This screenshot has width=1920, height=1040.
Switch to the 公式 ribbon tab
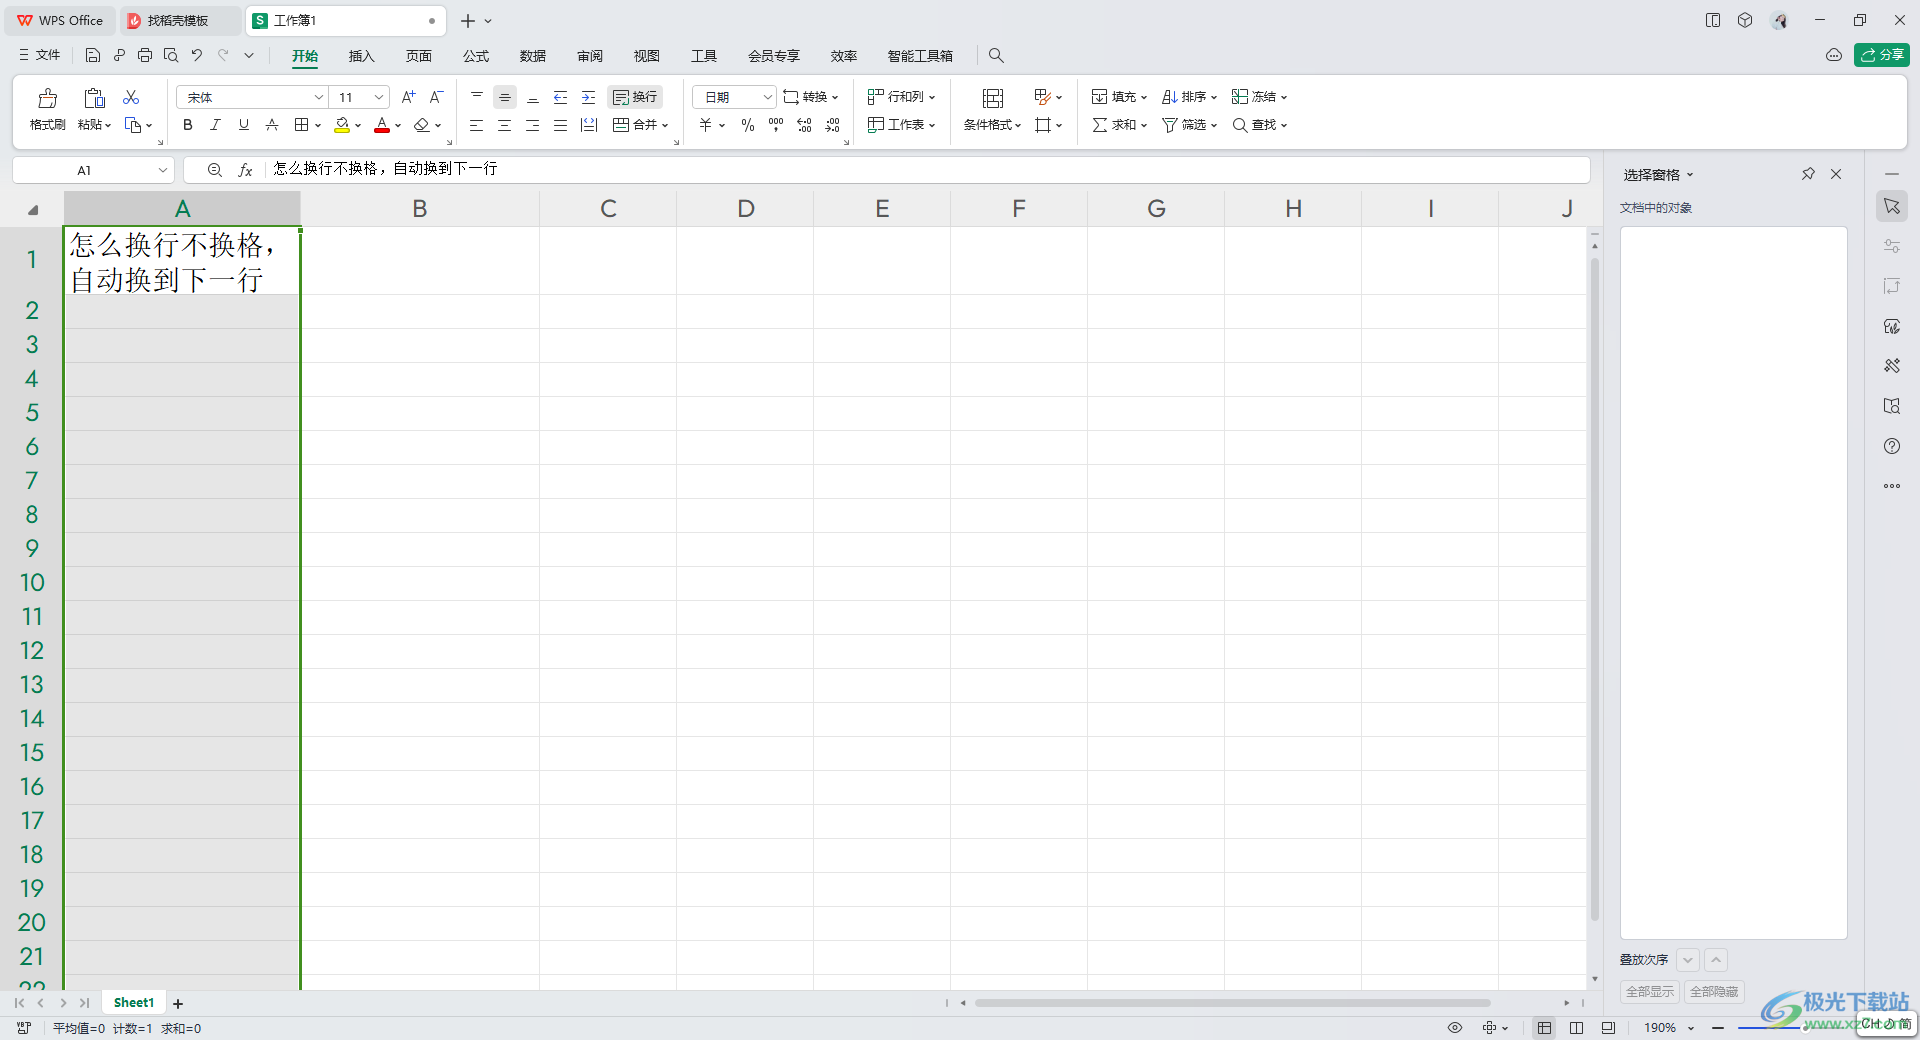[476, 56]
